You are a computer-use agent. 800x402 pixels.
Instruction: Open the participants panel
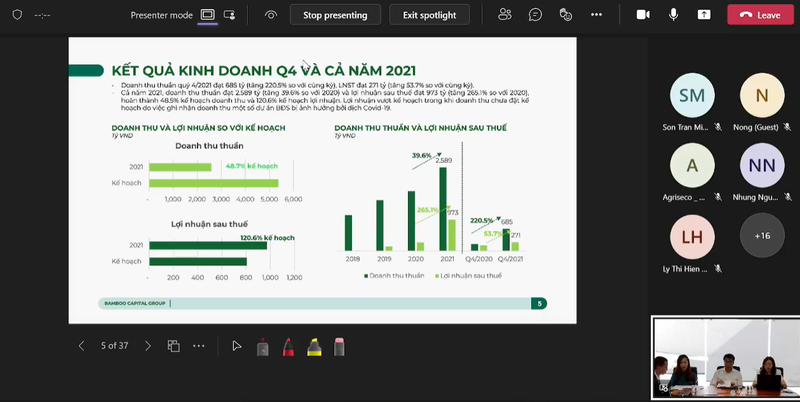pyautogui.click(x=505, y=15)
